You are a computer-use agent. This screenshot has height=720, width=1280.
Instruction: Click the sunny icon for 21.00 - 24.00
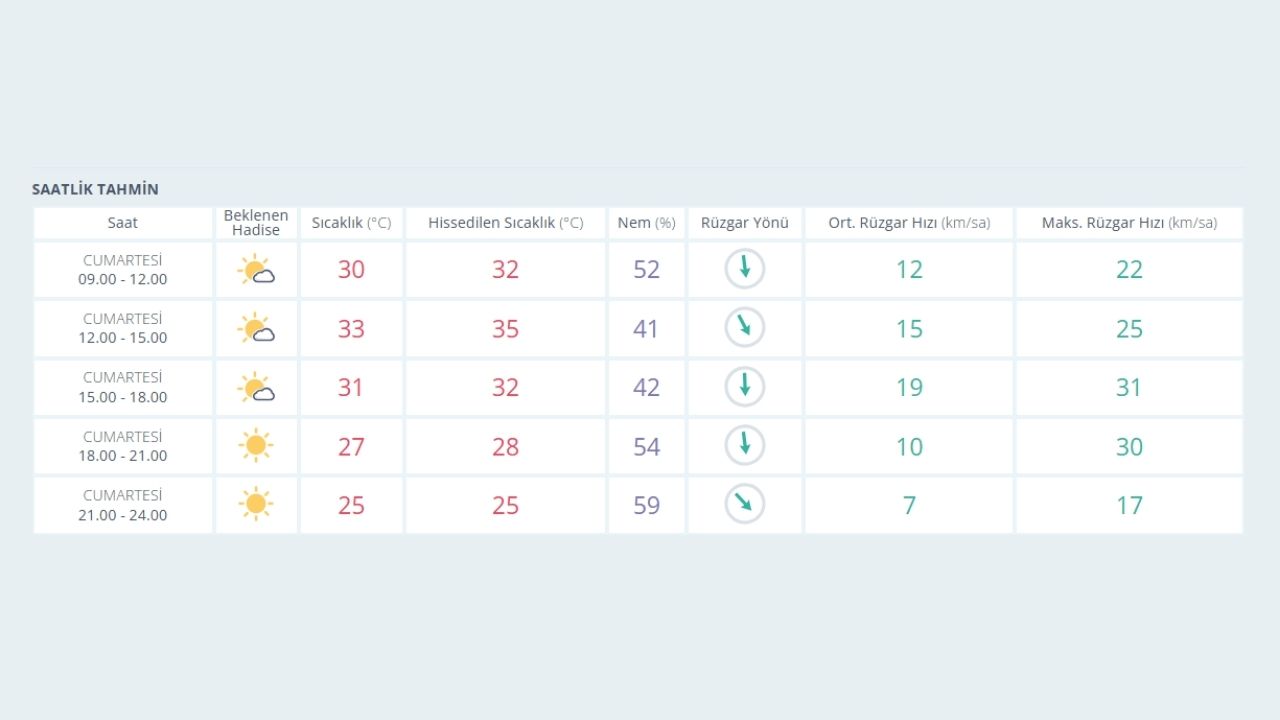[256, 505]
